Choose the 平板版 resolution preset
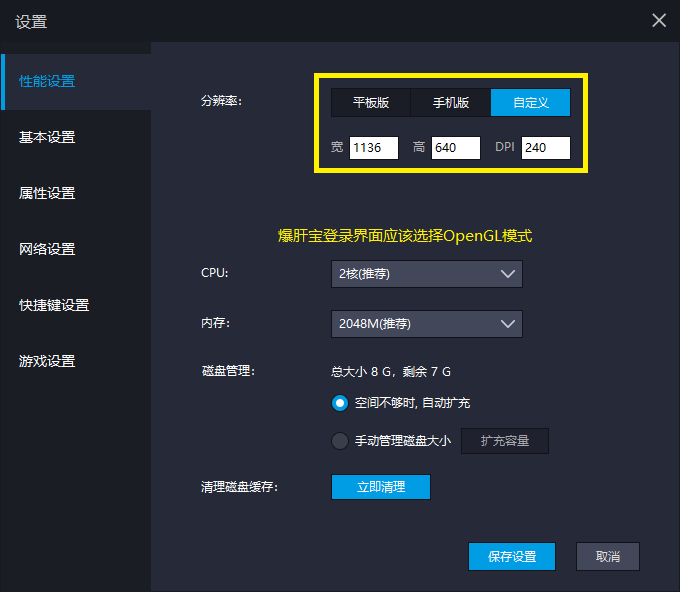 pos(371,102)
